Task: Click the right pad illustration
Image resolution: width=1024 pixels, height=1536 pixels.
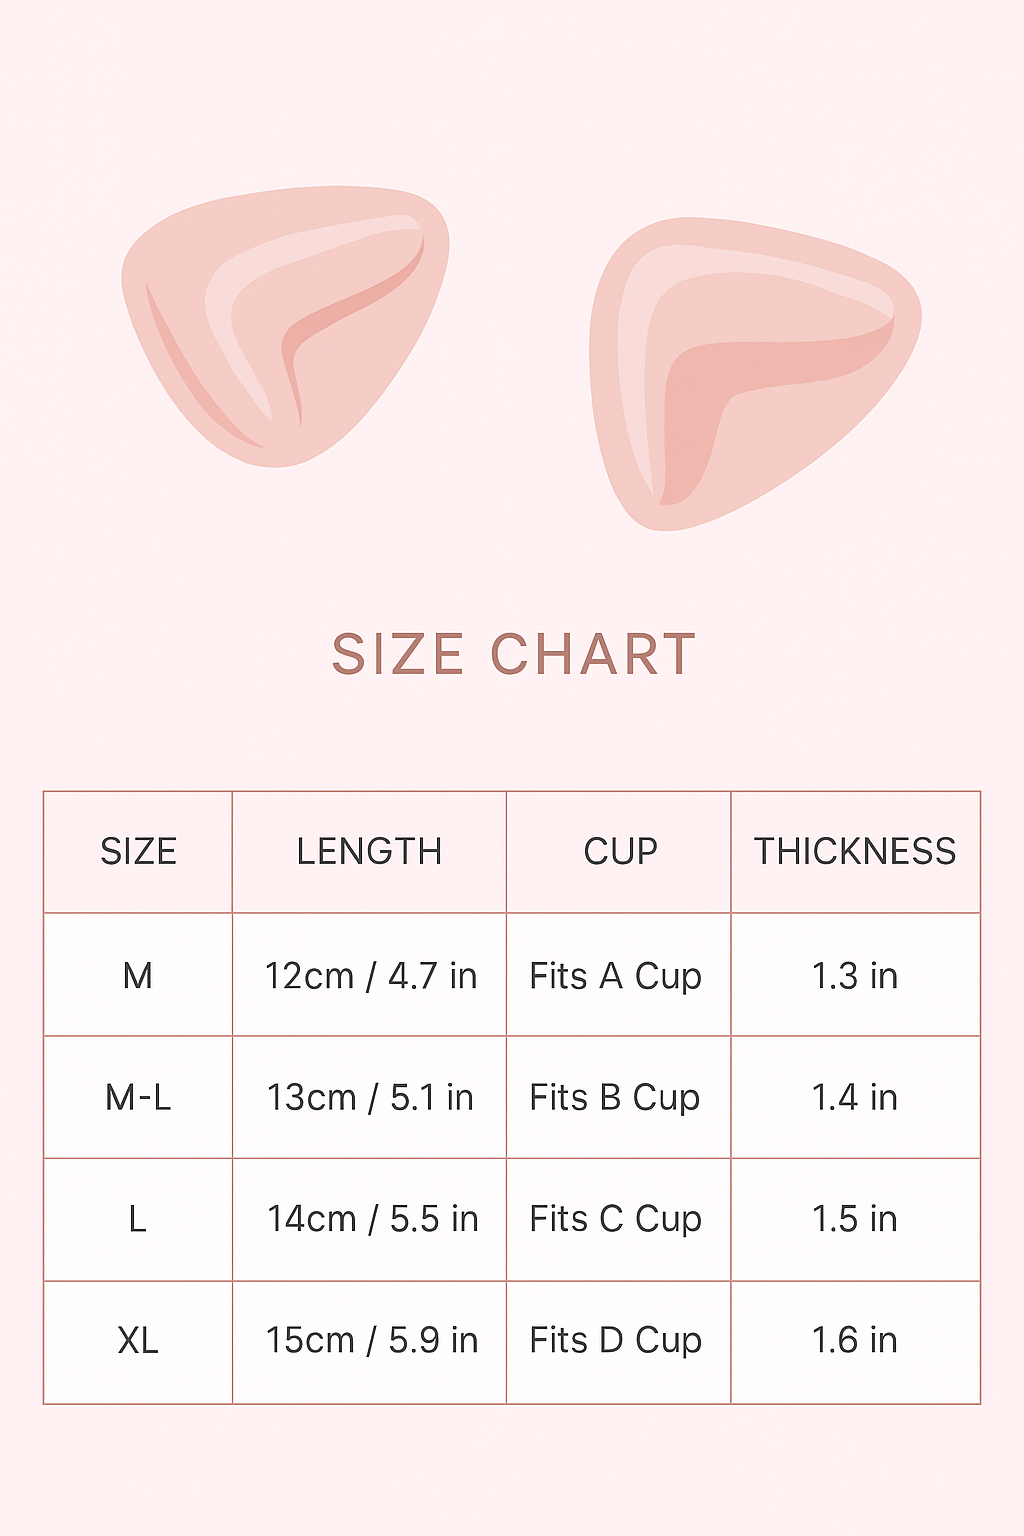Action: pos(752,372)
